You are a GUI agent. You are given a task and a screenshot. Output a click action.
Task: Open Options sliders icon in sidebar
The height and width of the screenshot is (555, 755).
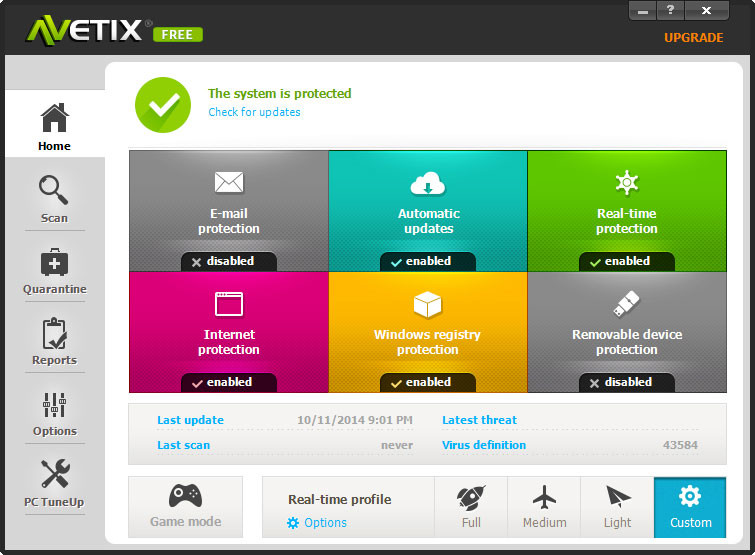[x=54, y=405]
